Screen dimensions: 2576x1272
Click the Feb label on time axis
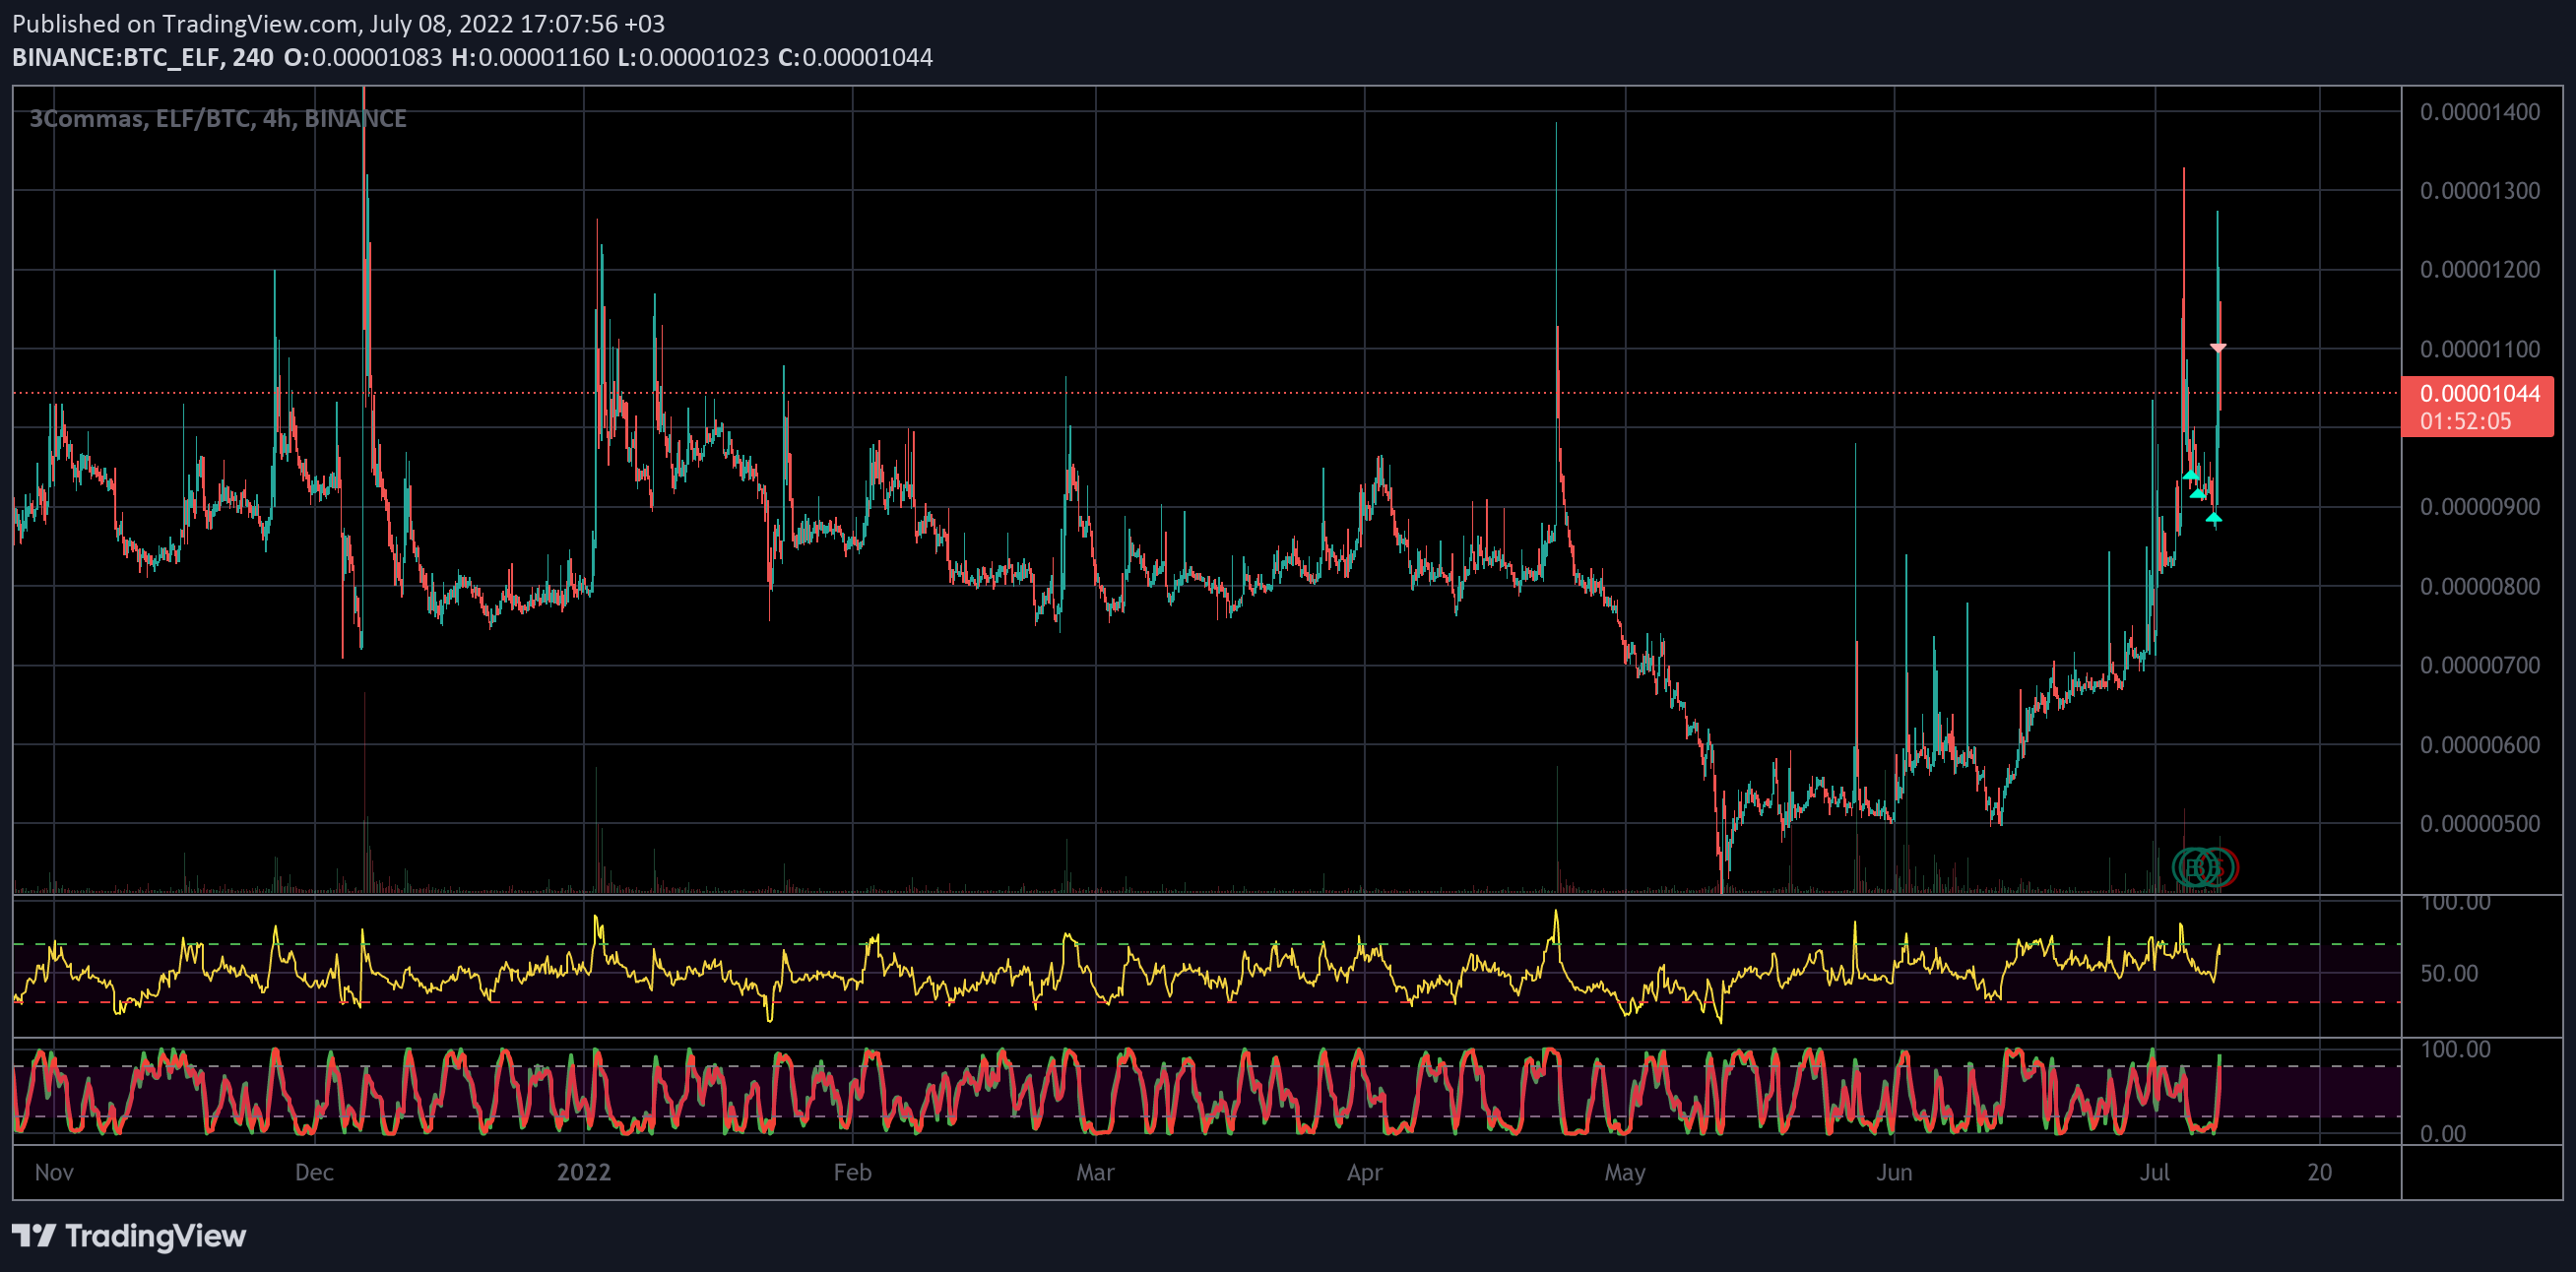[x=852, y=1172]
